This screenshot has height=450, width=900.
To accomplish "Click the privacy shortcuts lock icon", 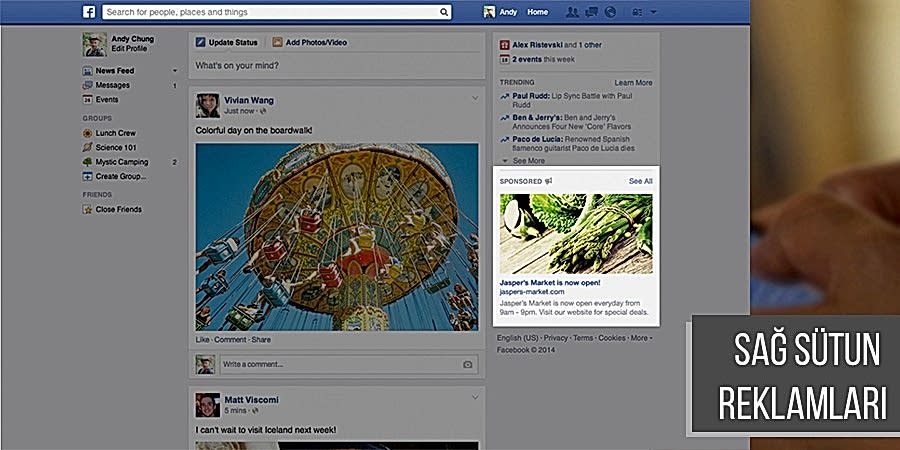I will (635, 12).
